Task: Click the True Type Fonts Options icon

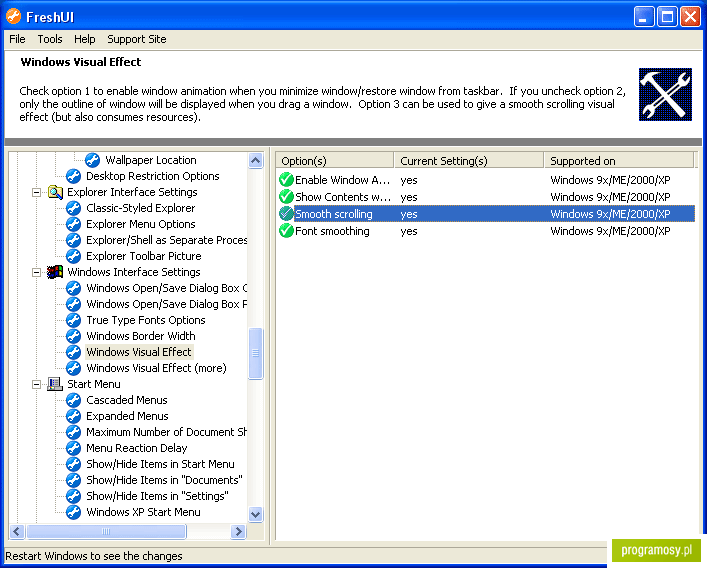Action: click(x=73, y=320)
